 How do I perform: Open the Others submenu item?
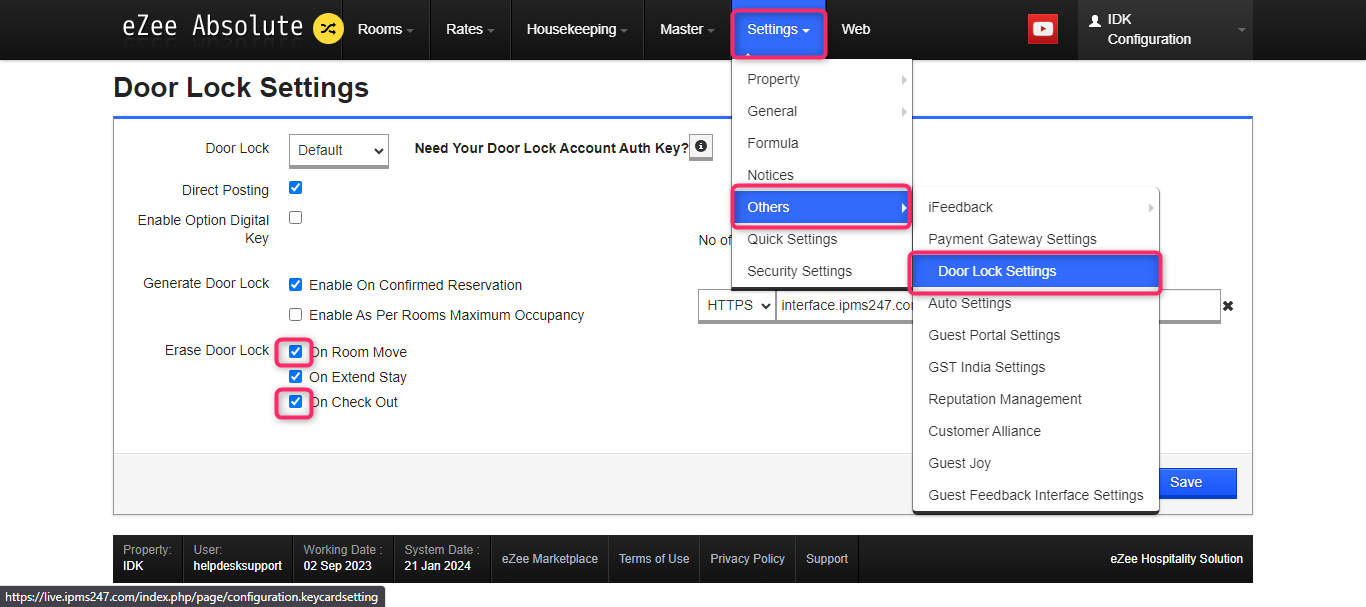pos(822,207)
